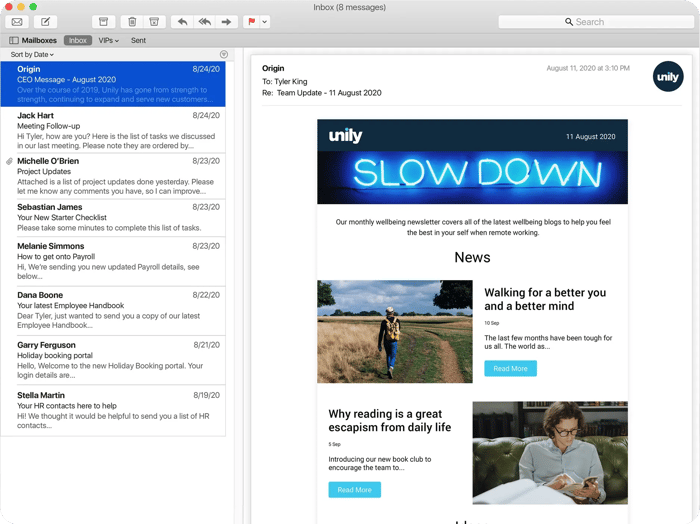The image size is (700, 524).
Task: Click the Slow Down neon banner image
Action: point(472,177)
